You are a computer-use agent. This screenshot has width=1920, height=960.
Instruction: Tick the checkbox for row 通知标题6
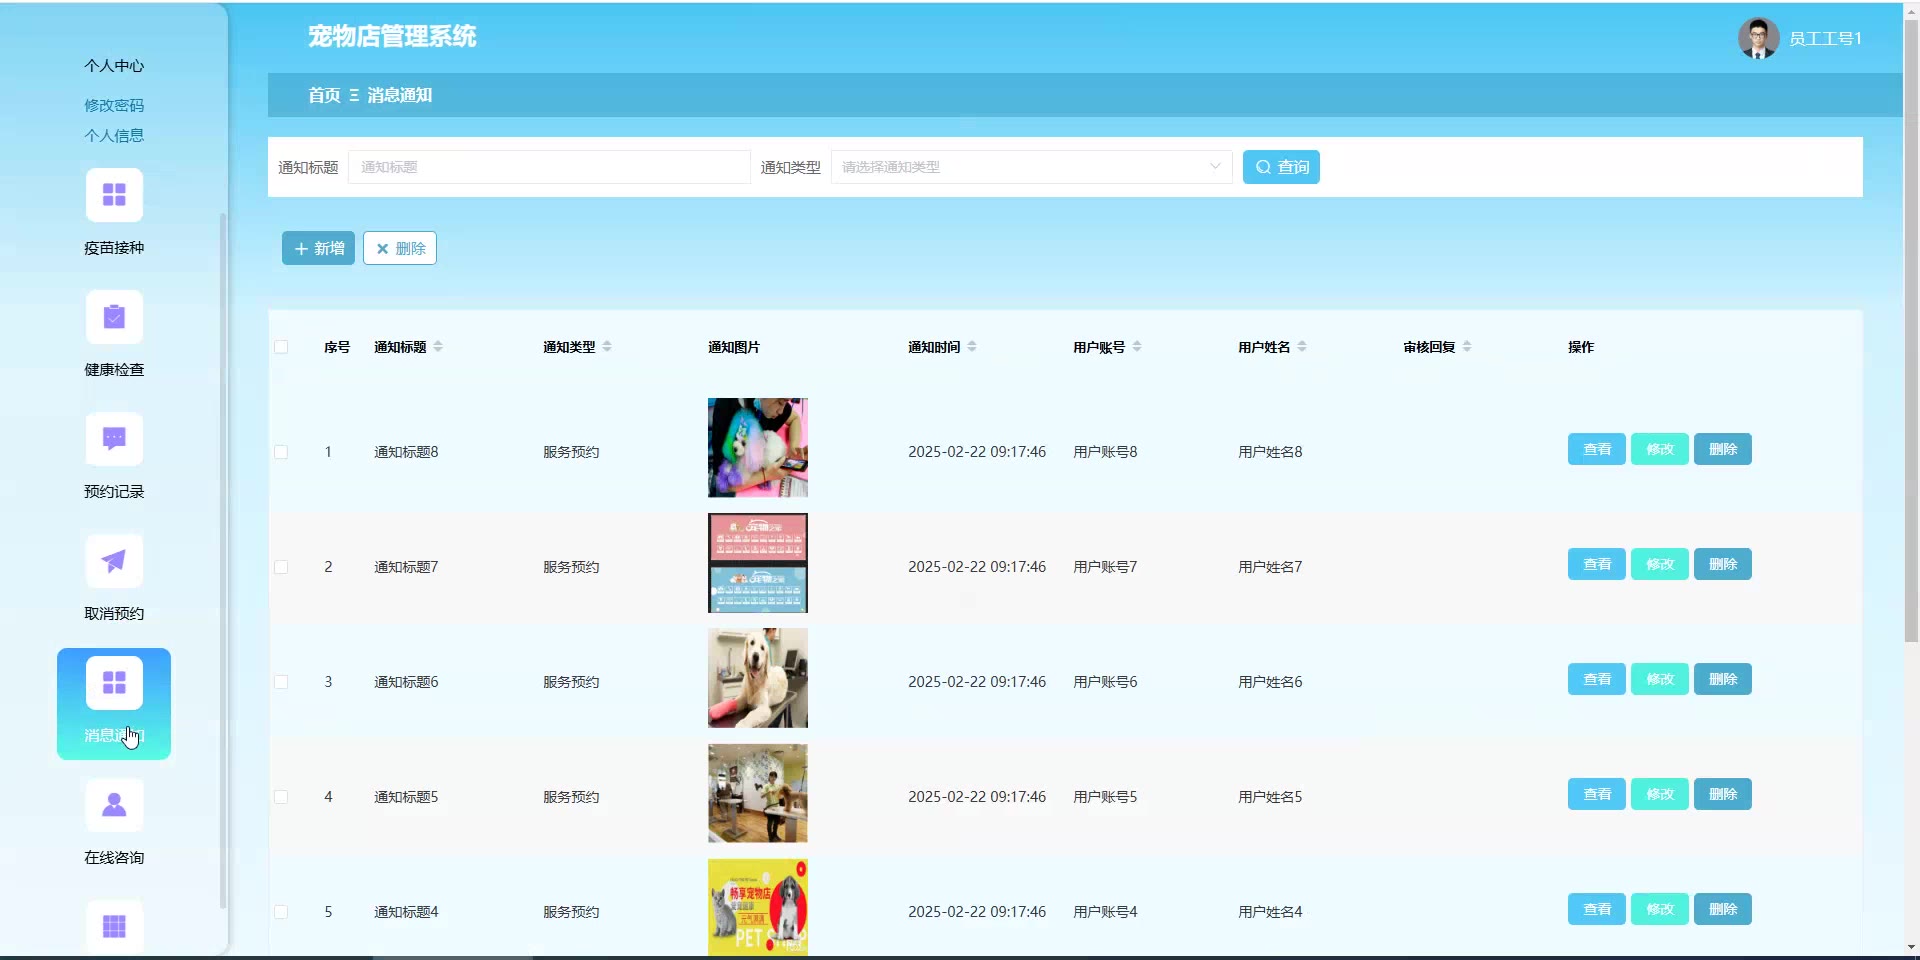281,682
